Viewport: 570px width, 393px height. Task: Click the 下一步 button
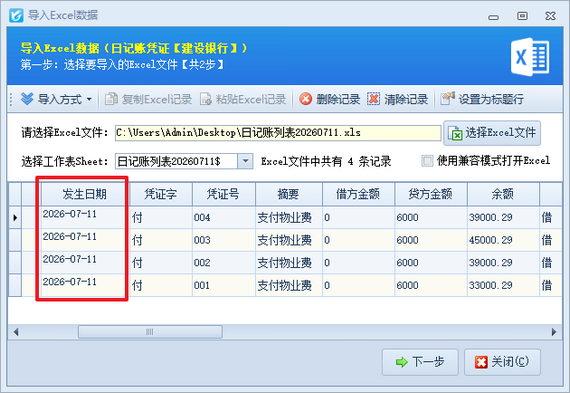point(420,362)
